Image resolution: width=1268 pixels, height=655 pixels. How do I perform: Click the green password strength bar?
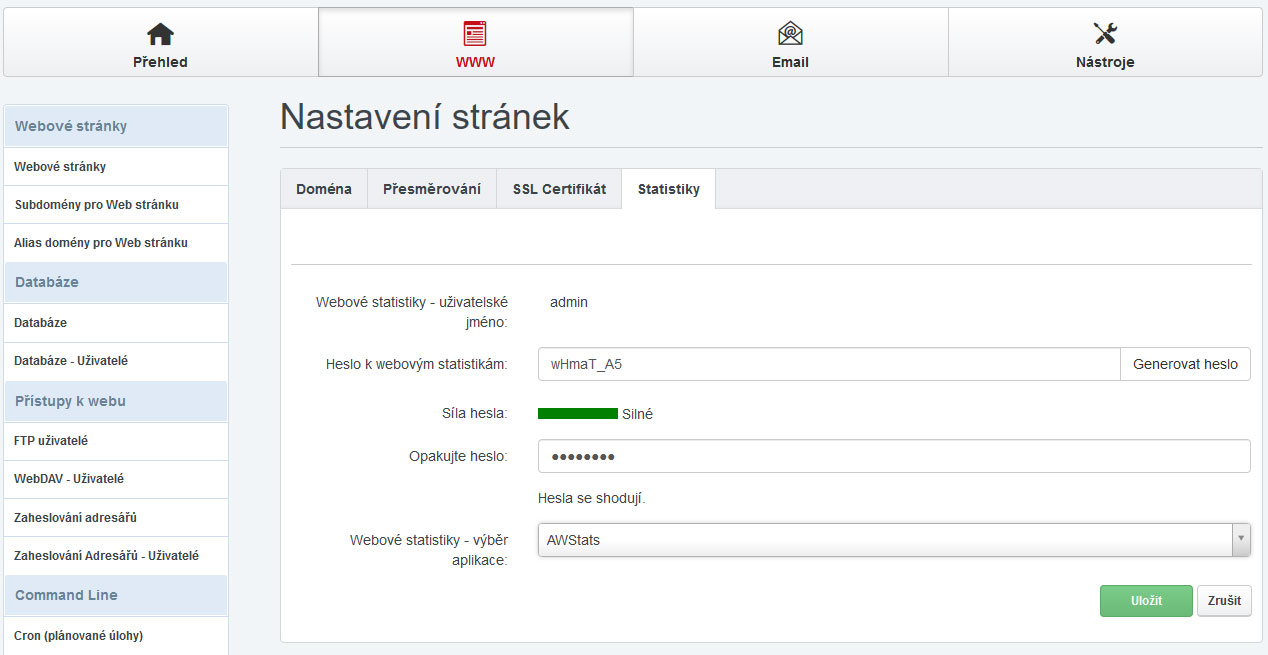pyautogui.click(x=577, y=413)
